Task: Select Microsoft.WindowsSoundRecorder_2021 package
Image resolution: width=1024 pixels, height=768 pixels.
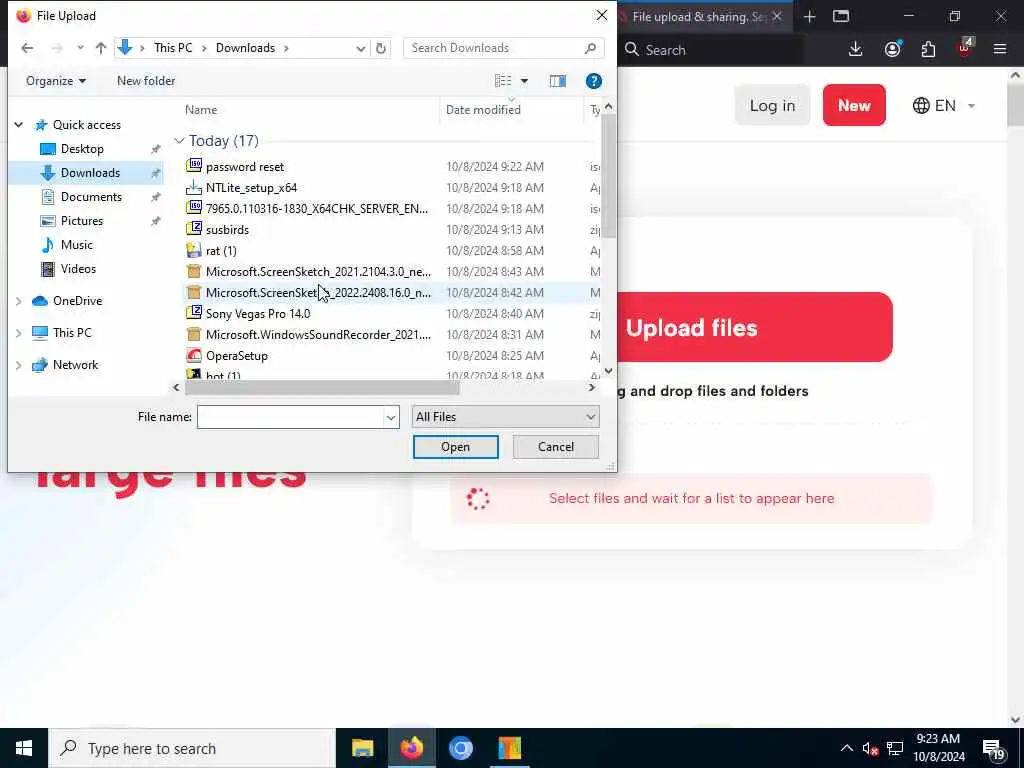Action: (x=318, y=334)
